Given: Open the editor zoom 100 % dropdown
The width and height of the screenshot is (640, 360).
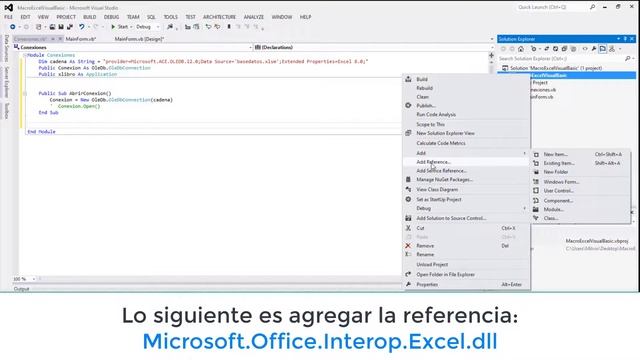Looking at the screenshot, I should pyautogui.click(x=24, y=279).
